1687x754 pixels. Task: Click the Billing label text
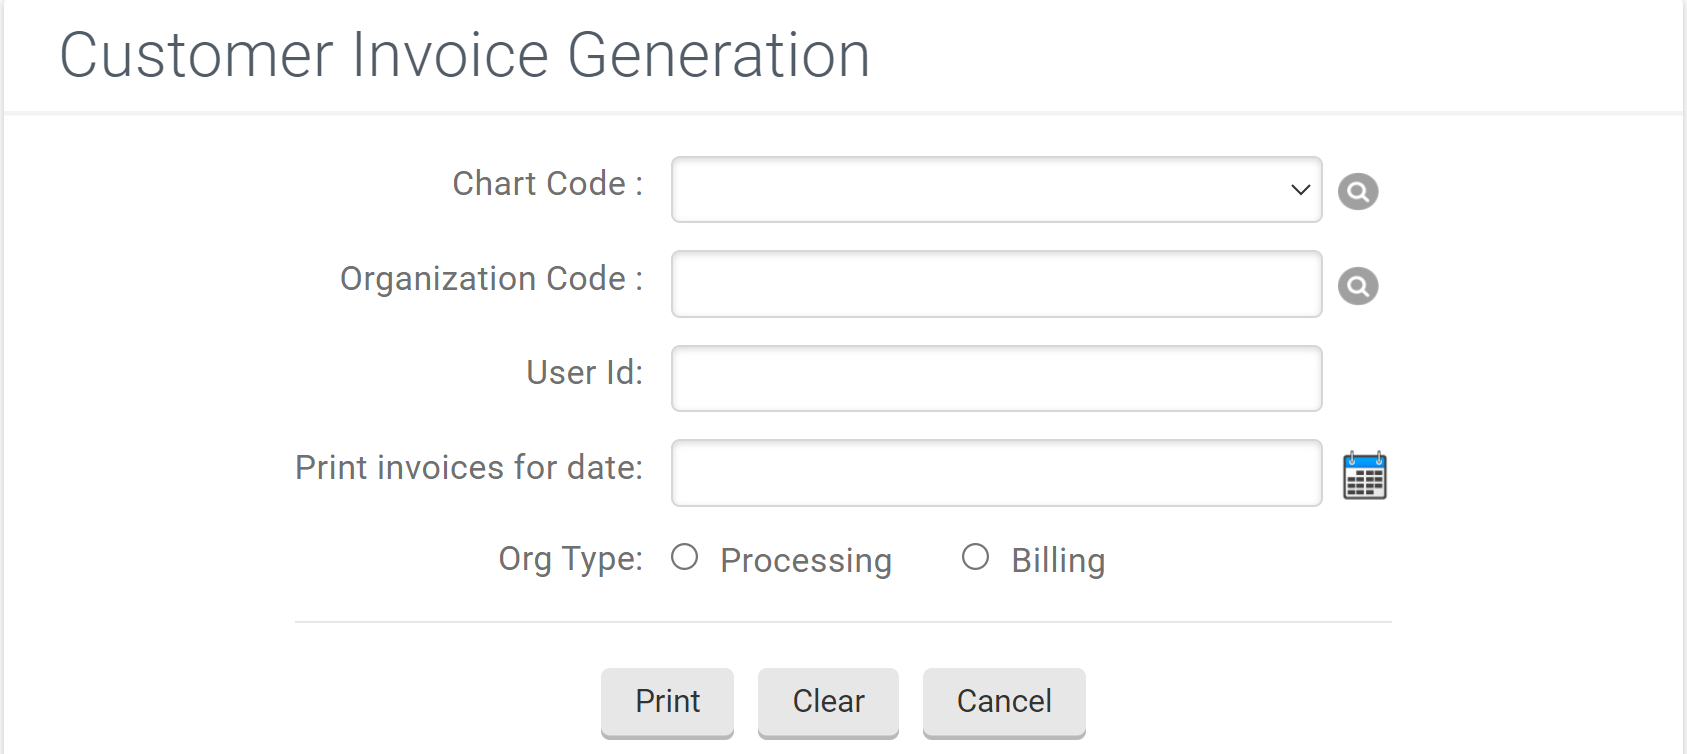[1058, 560]
